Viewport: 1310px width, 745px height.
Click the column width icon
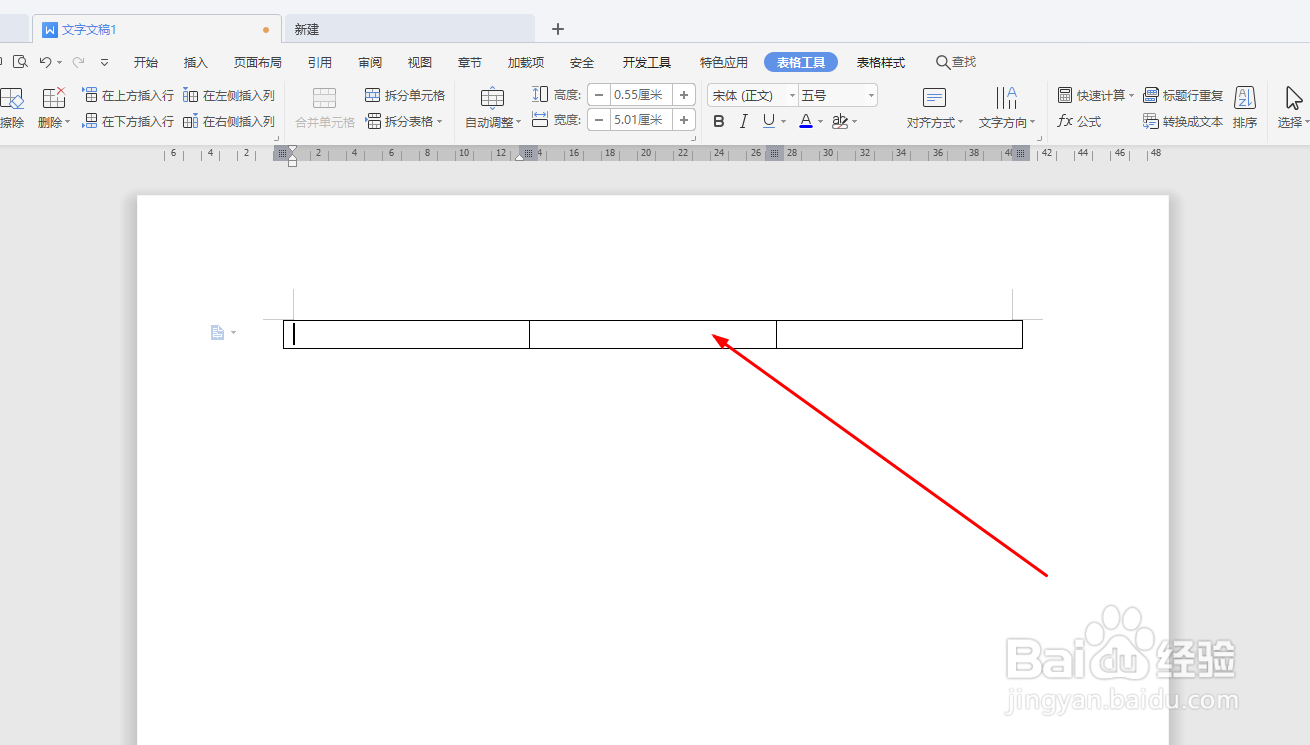[540, 120]
